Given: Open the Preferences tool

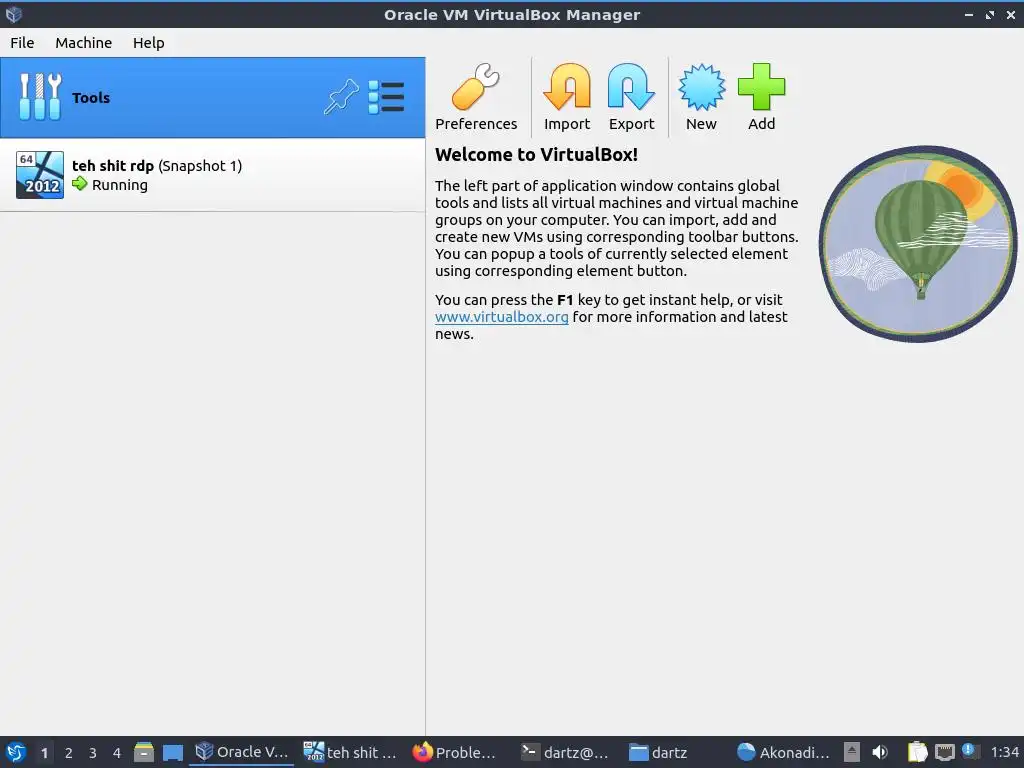Looking at the screenshot, I should click(475, 97).
